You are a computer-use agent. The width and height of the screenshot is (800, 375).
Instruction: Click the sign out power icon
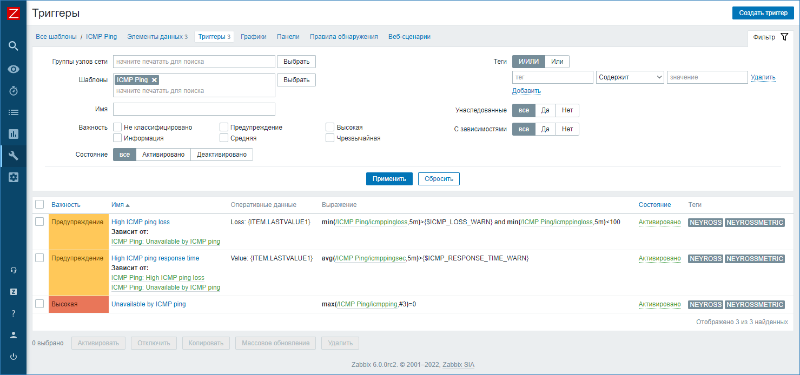[14, 357]
